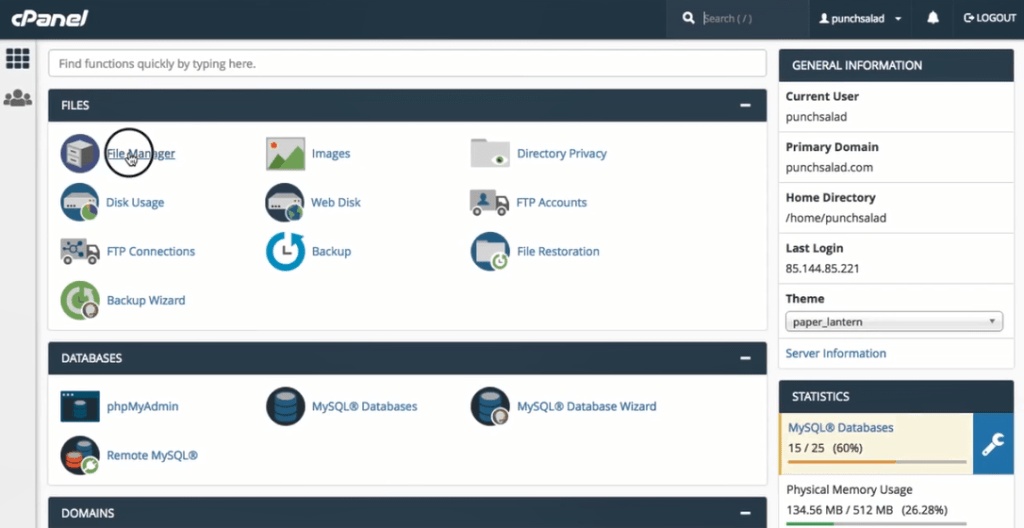Open the MySQL Database Wizard icon
The image size is (1024, 528).
point(490,406)
